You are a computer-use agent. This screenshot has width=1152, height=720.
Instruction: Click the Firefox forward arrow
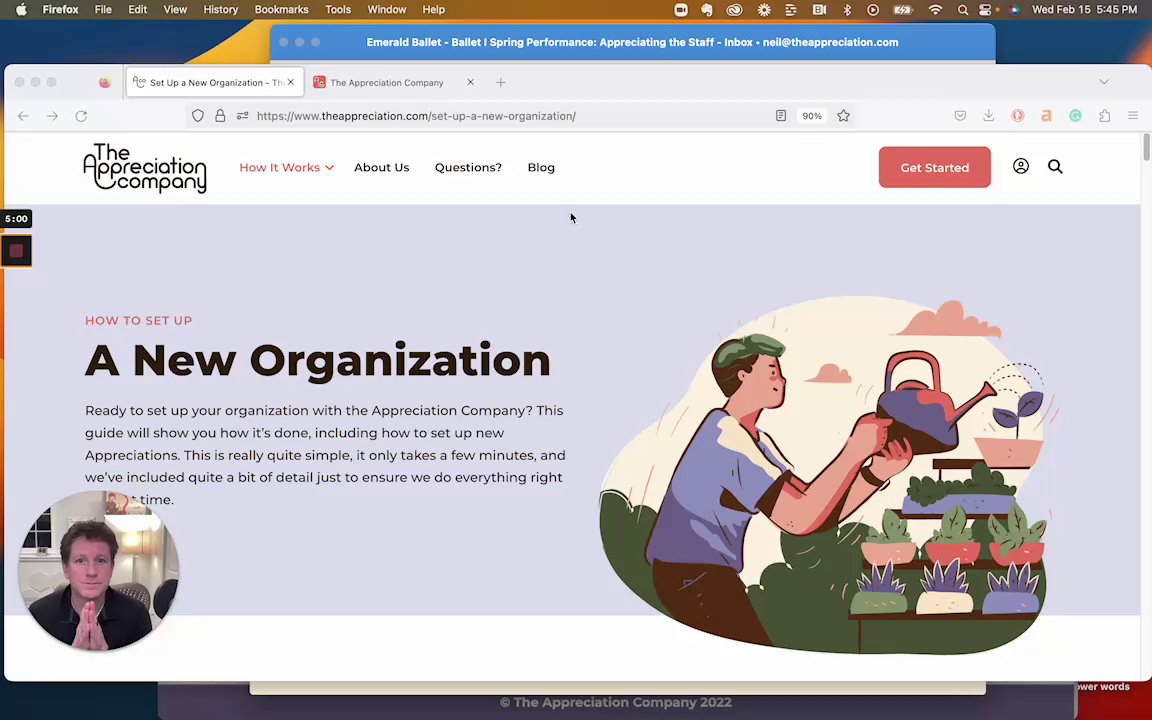pos(52,116)
